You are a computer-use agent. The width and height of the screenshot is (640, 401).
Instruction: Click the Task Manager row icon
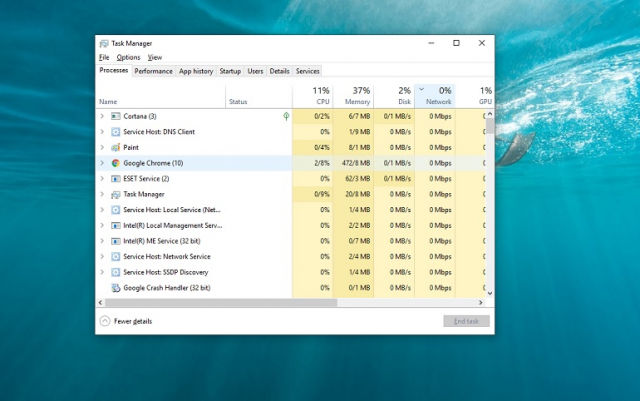pyautogui.click(x=116, y=194)
